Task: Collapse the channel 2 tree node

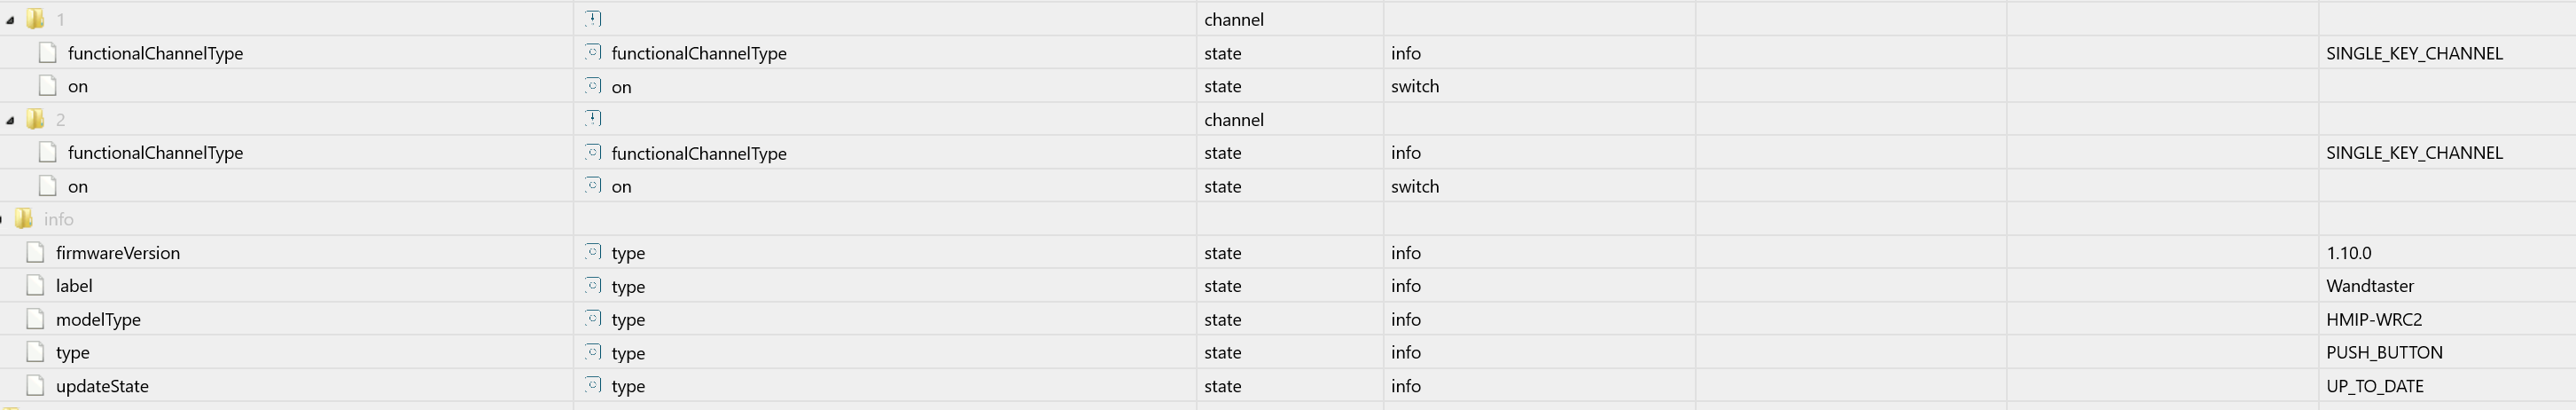Action: pyautogui.click(x=10, y=120)
